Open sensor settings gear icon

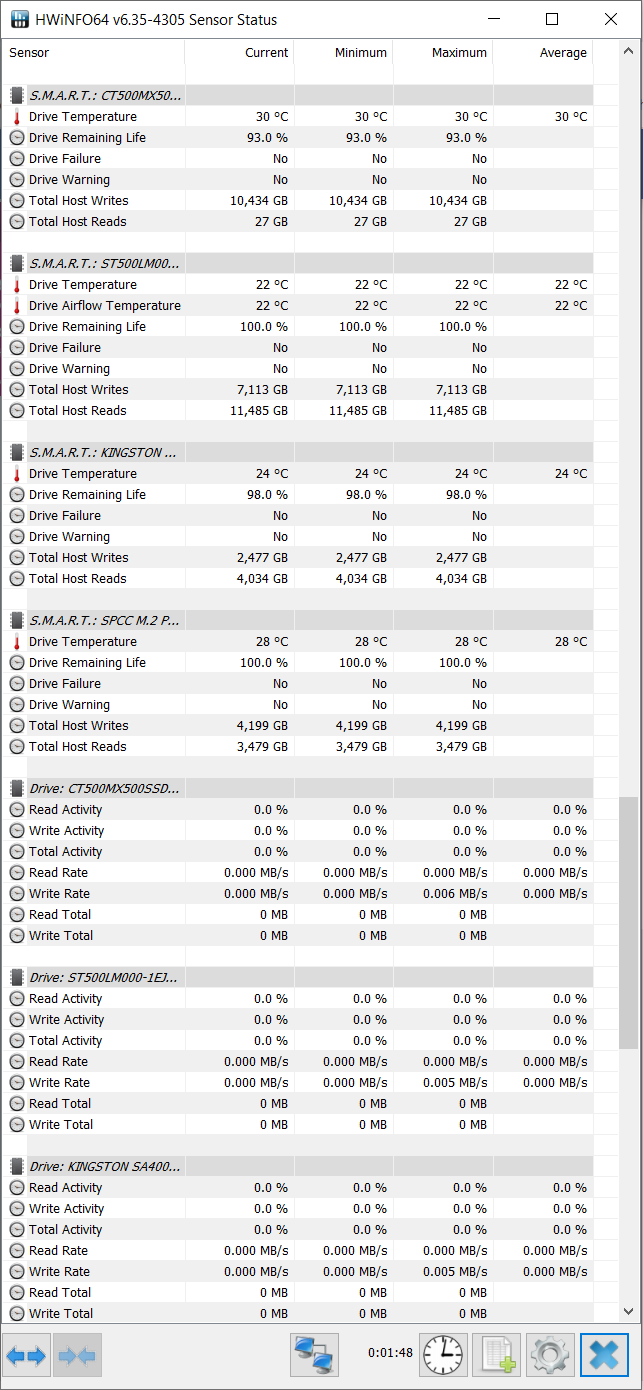(x=550, y=1356)
